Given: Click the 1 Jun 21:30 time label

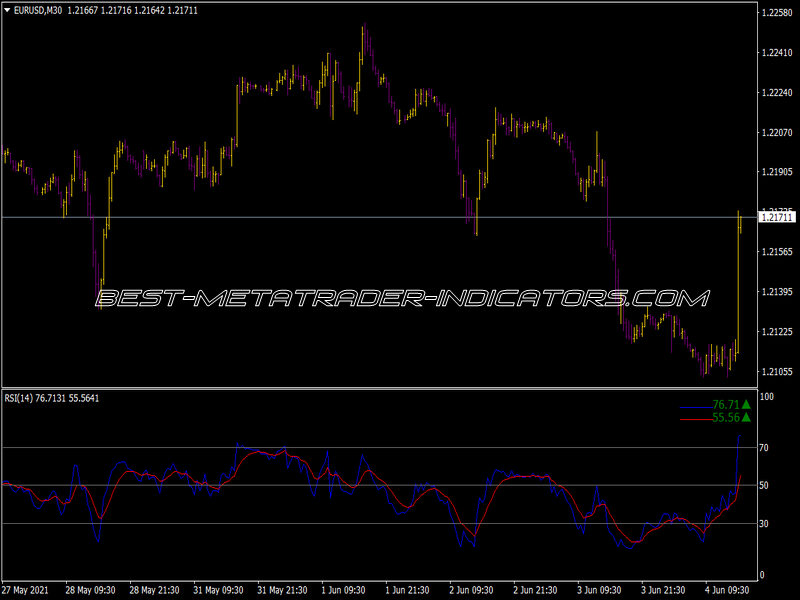Looking at the screenshot, I should click(x=408, y=590).
